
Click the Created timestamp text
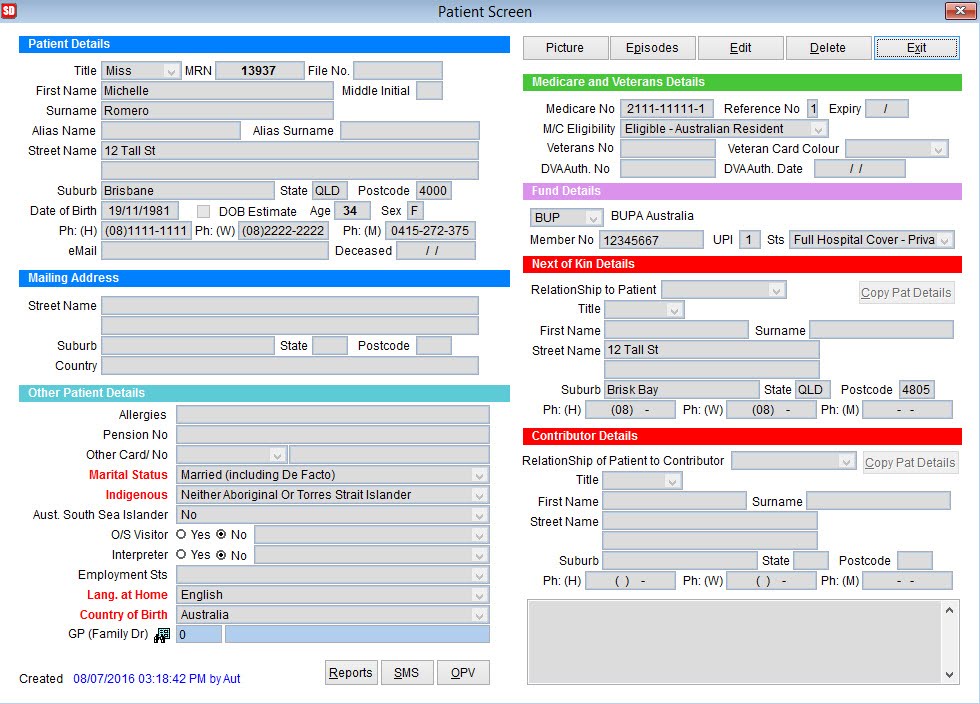156,679
